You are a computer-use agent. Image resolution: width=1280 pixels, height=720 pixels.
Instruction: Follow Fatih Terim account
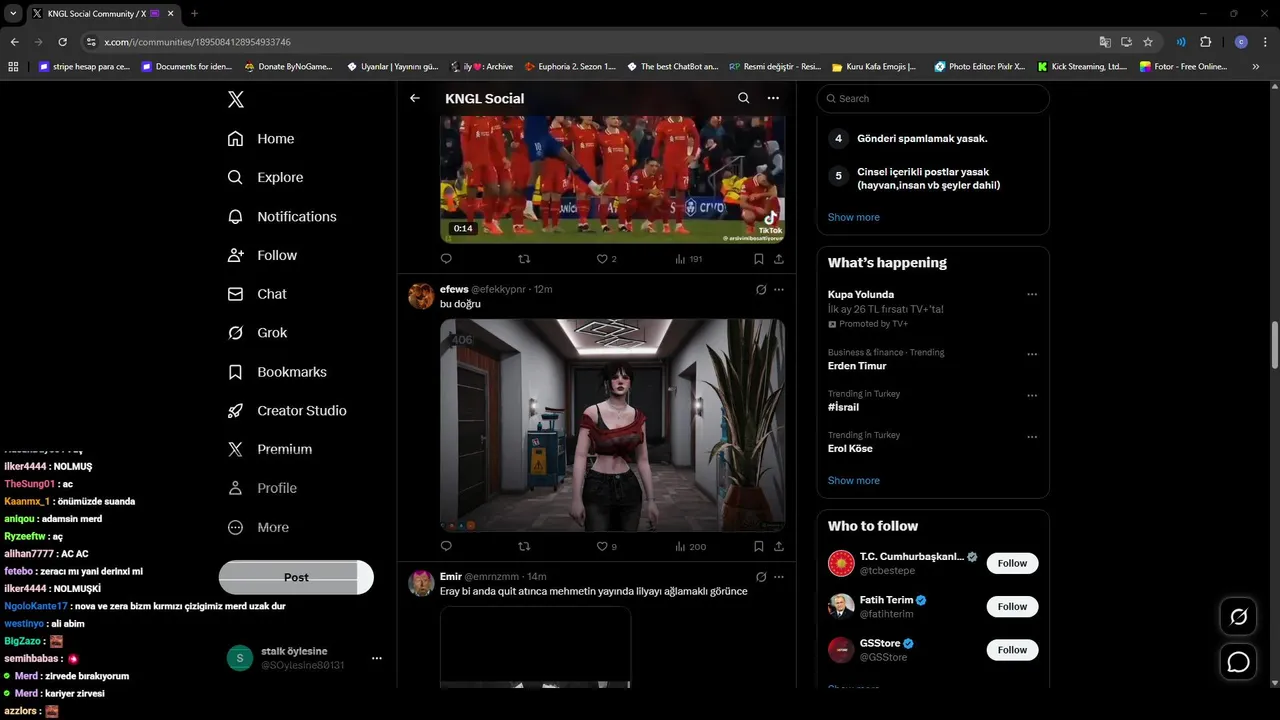1012,606
